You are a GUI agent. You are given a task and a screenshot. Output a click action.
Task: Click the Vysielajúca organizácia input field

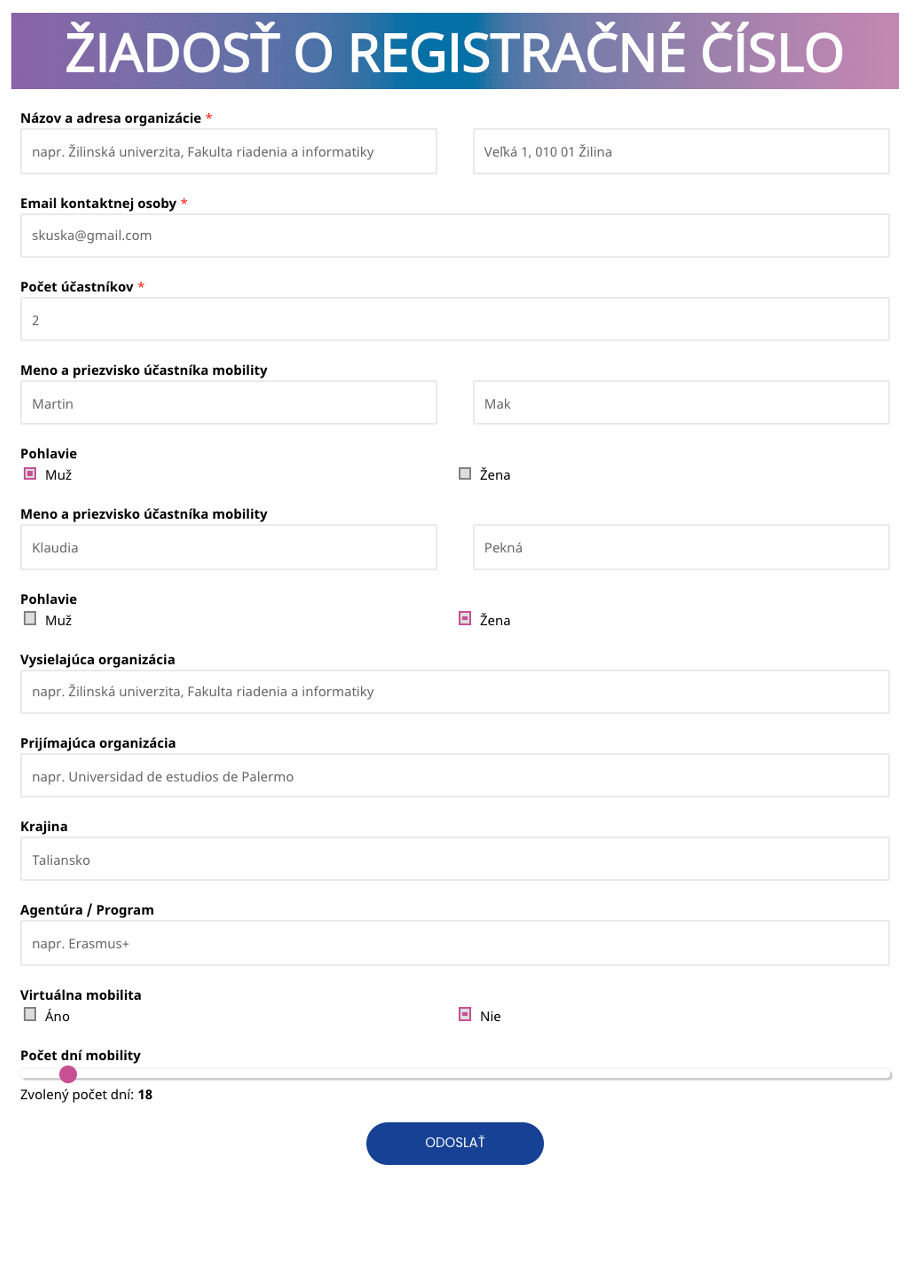pos(455,692)
